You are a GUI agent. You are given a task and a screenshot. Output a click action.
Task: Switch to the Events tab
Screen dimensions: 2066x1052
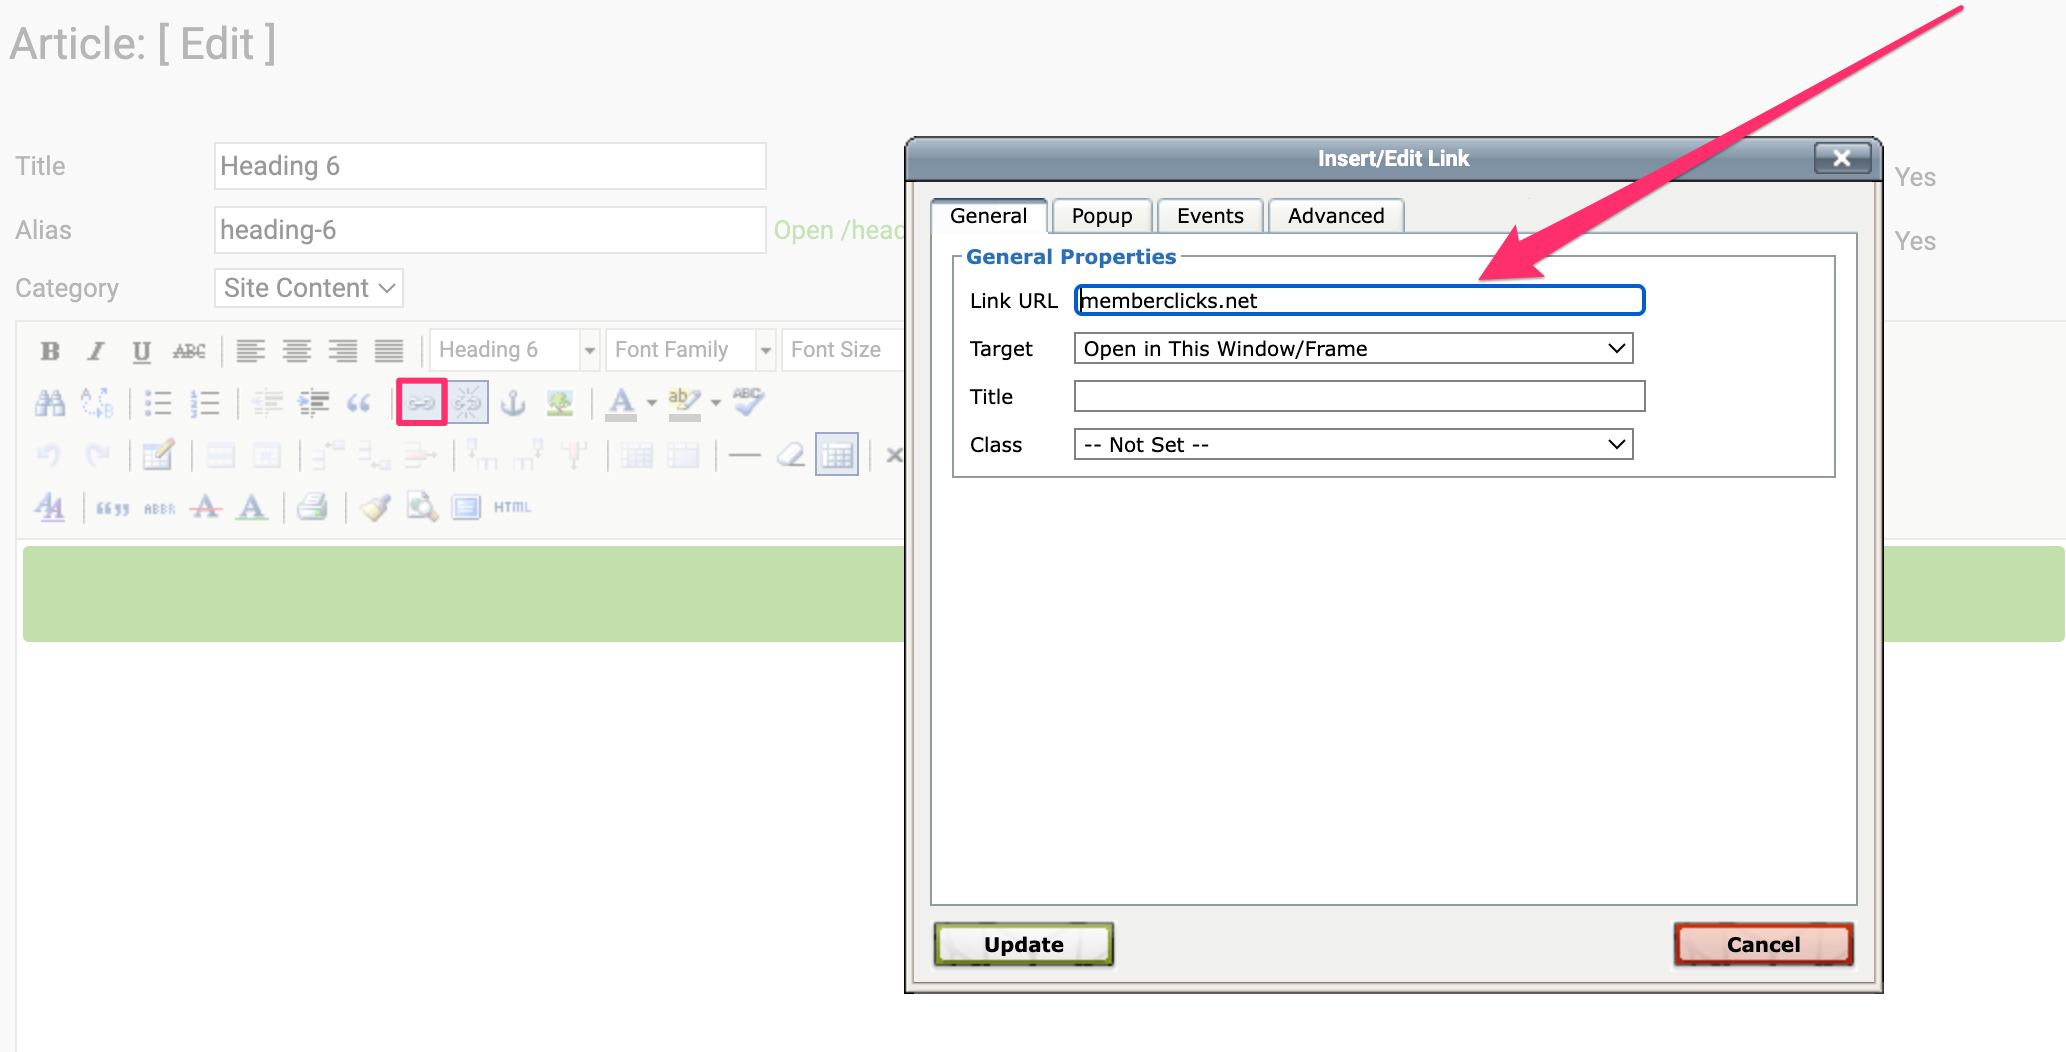(x=1210, y=216)
